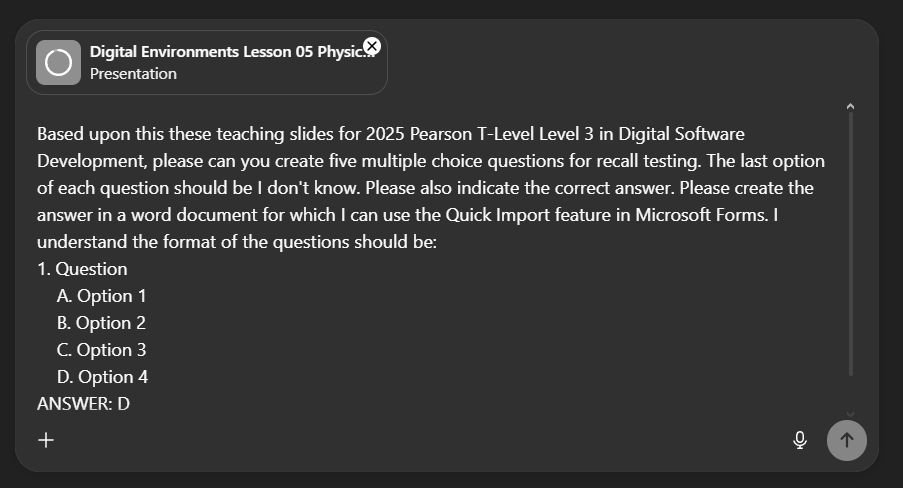This screenshot has height=488, width=903.
Task: Put cursor on the 'ANSWER: D' line
Action: click(83, 404)
